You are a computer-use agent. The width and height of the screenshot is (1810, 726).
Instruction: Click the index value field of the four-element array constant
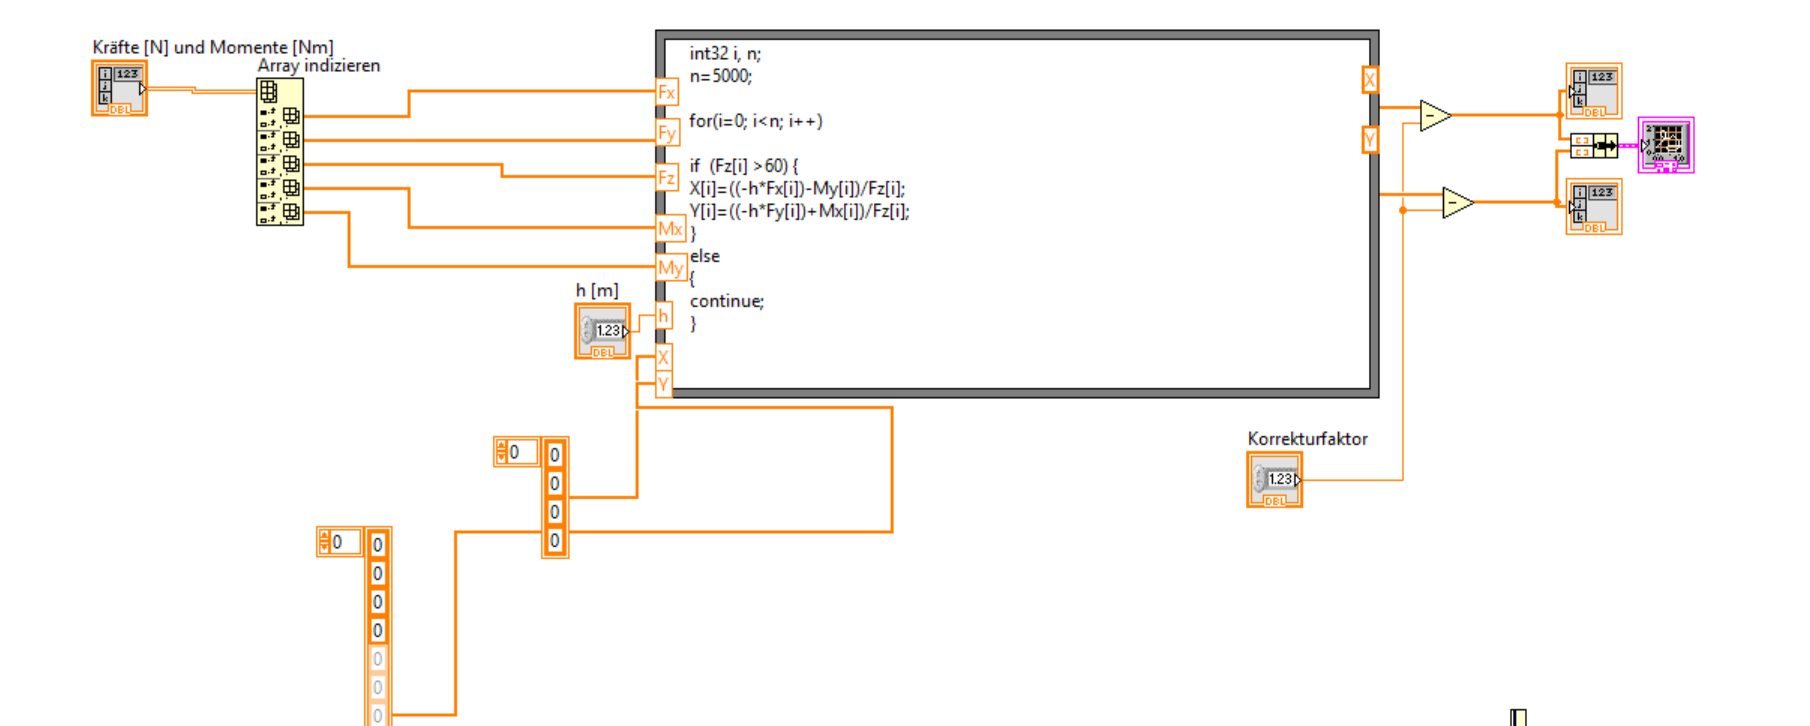pos(523,452)
